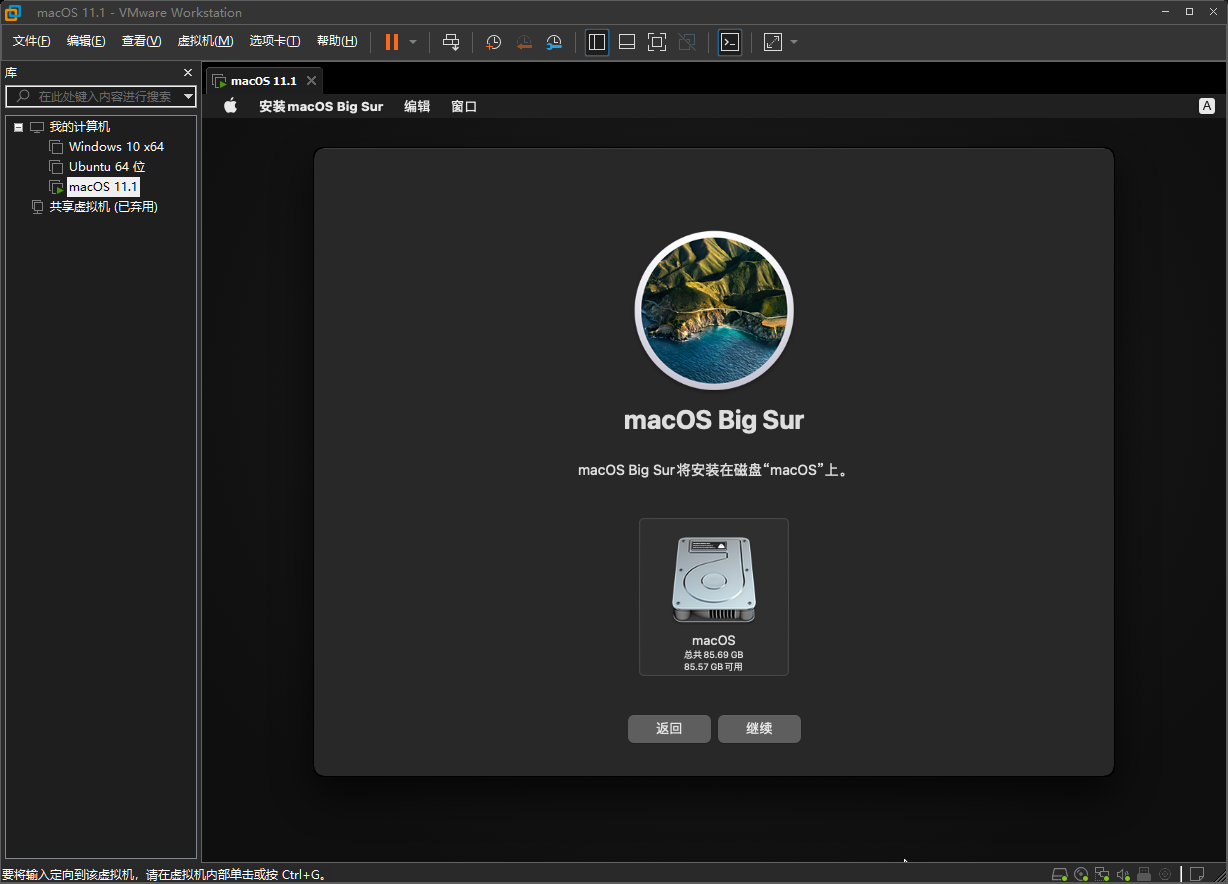The width and height of the screenshot is (1228, 884).
Task: Open the guest 编辑 menu
Action: click(x=417, y=106)
